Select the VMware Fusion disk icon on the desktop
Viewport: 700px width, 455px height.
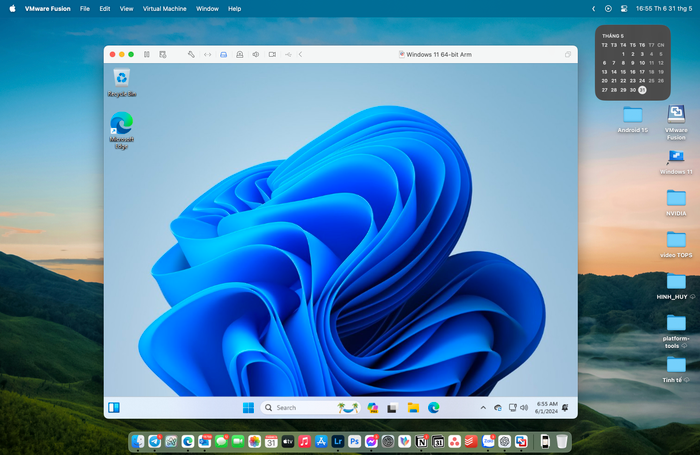tap(676, 123)
